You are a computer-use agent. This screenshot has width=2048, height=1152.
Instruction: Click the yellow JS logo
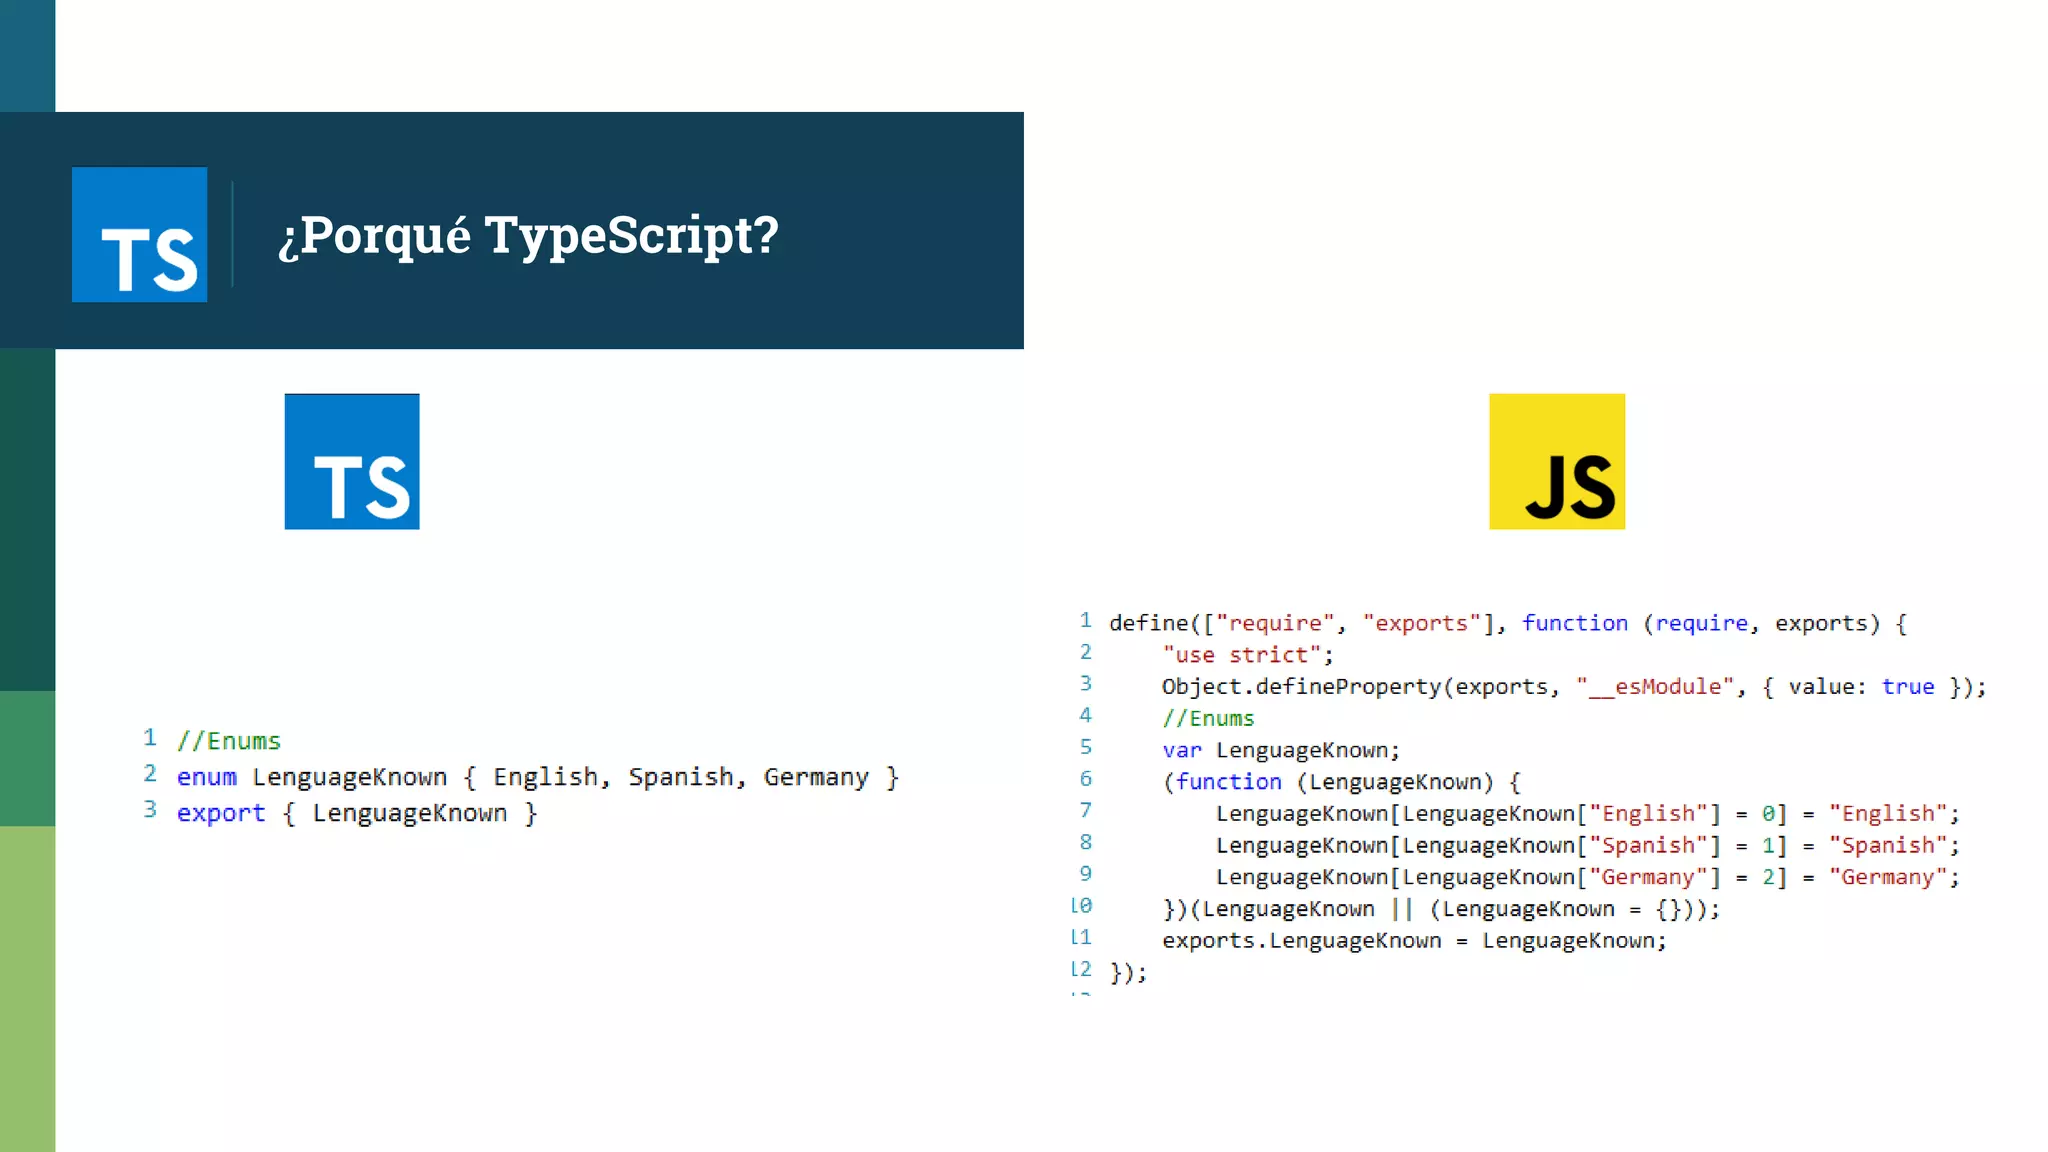[1557, 461]
